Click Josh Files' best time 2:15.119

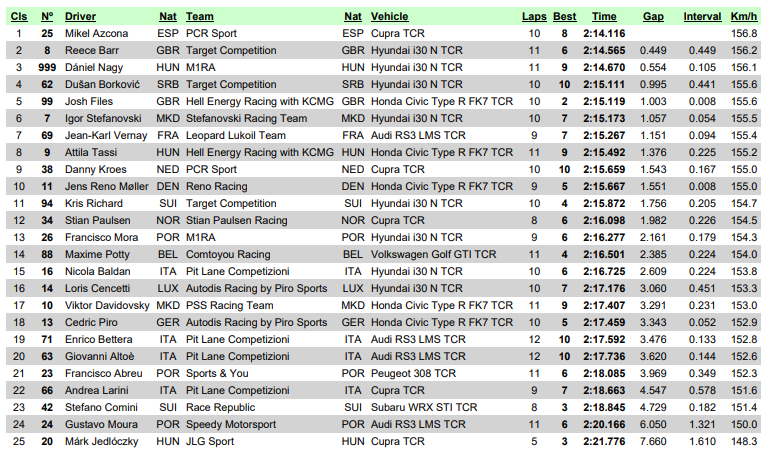point(604,101)
